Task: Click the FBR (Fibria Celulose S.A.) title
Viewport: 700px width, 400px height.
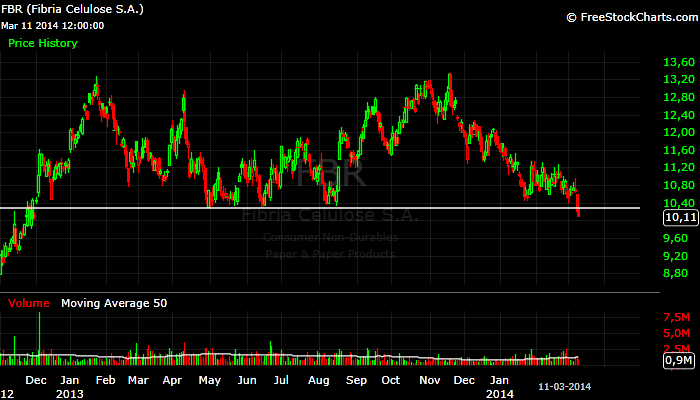Action: point(72,9)
